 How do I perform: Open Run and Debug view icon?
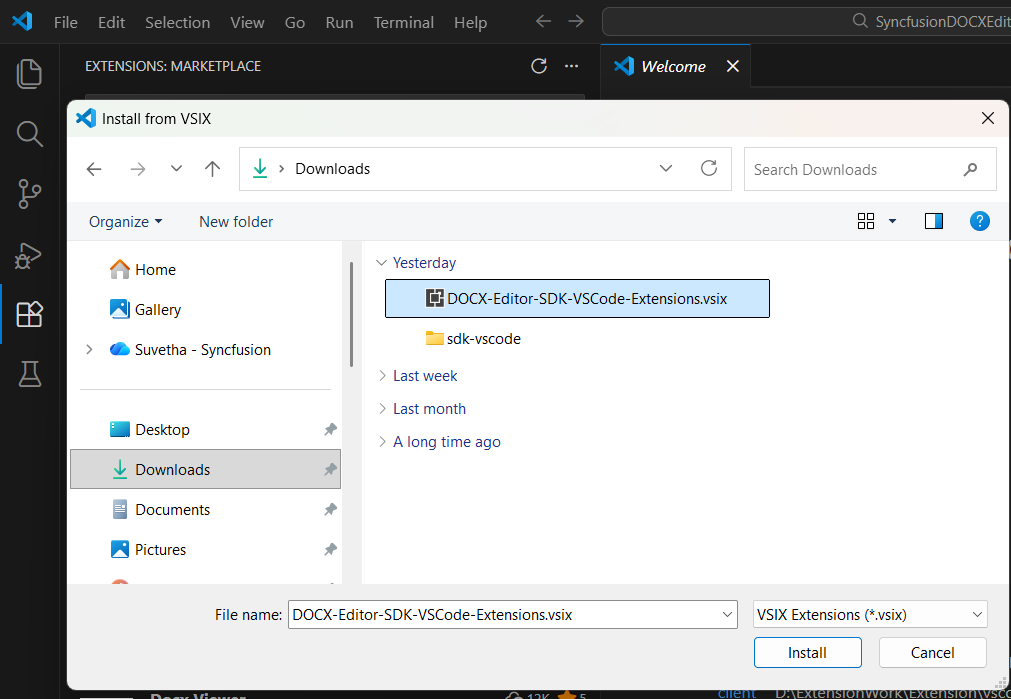coord(28,255)
